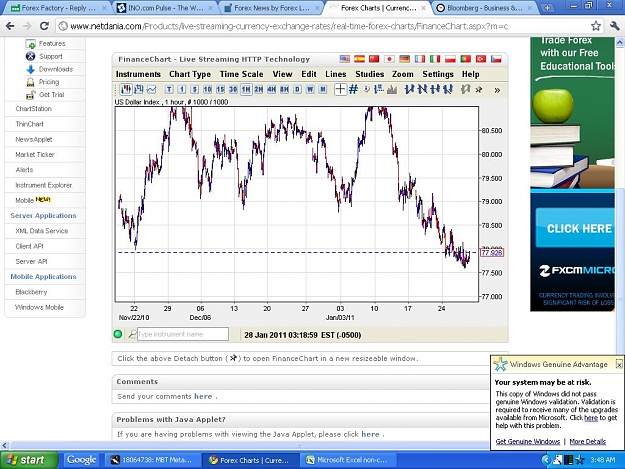Select the OHLC bar chart type icon
Image resolution: width=625 pixels, height=469 pixels.
(139, 89)
